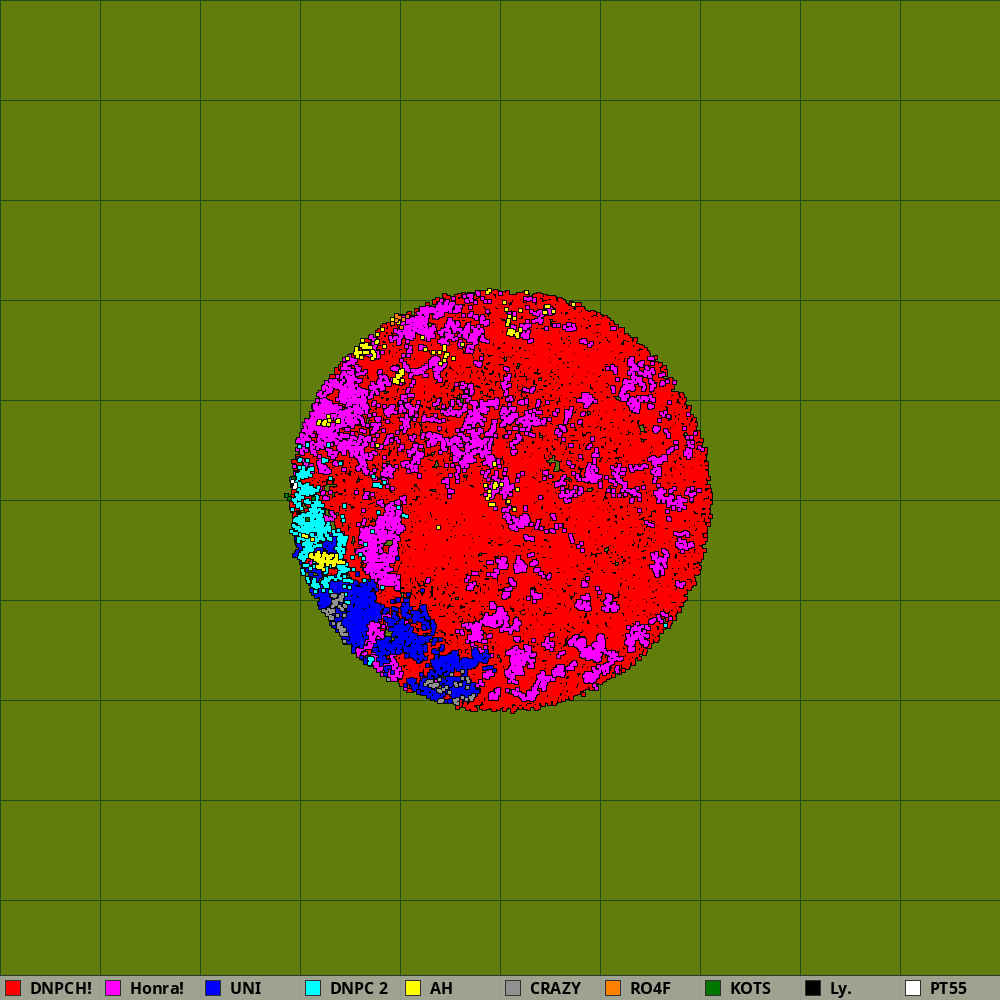The height and width of the screenshot is (1000, 1000).
Task: Click the yellow AH legend swatch
Action: (x=413, y=988)
